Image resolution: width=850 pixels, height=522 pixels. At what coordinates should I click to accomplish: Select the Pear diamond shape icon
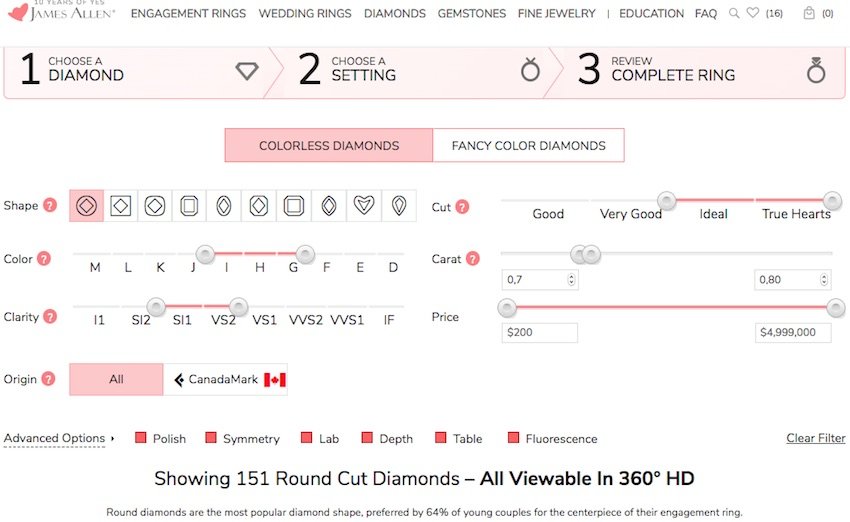click(399, 206)
